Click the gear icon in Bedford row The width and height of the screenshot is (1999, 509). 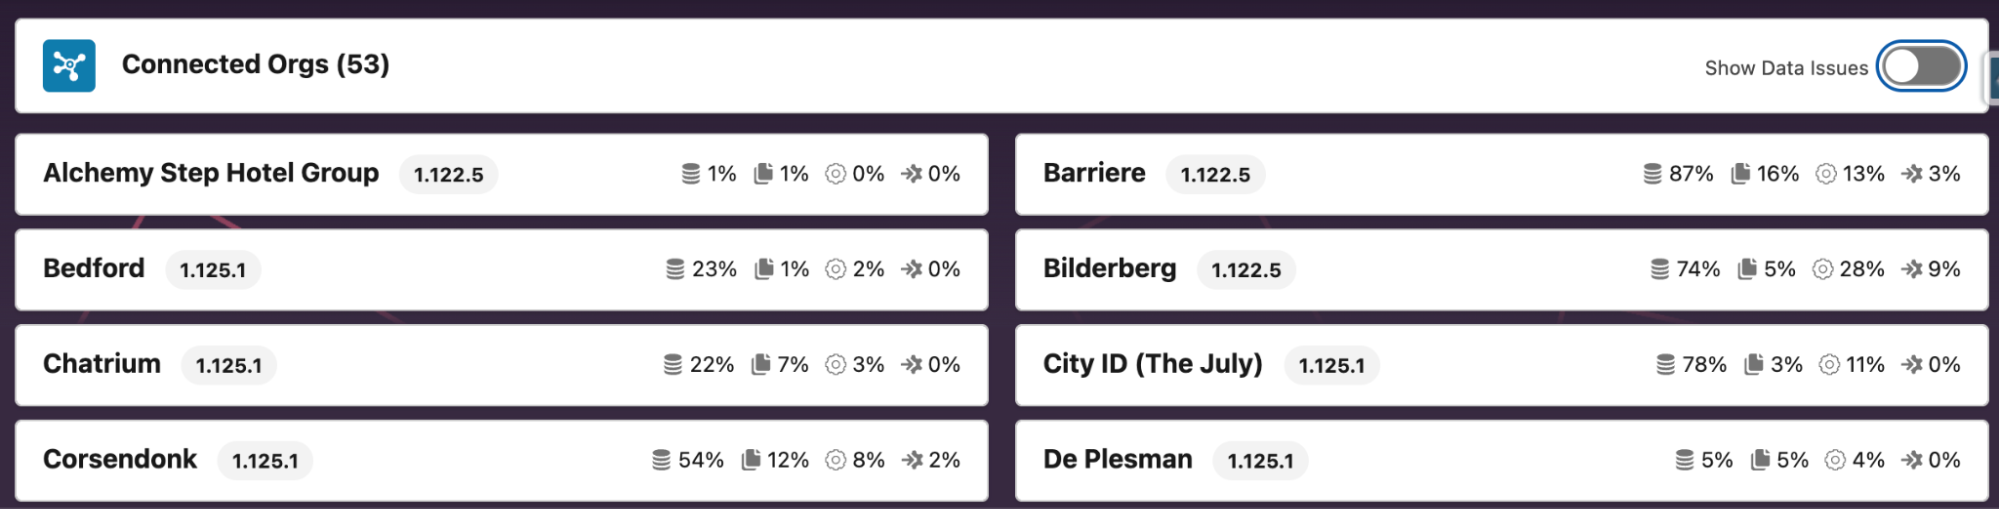tap(835, 269)
